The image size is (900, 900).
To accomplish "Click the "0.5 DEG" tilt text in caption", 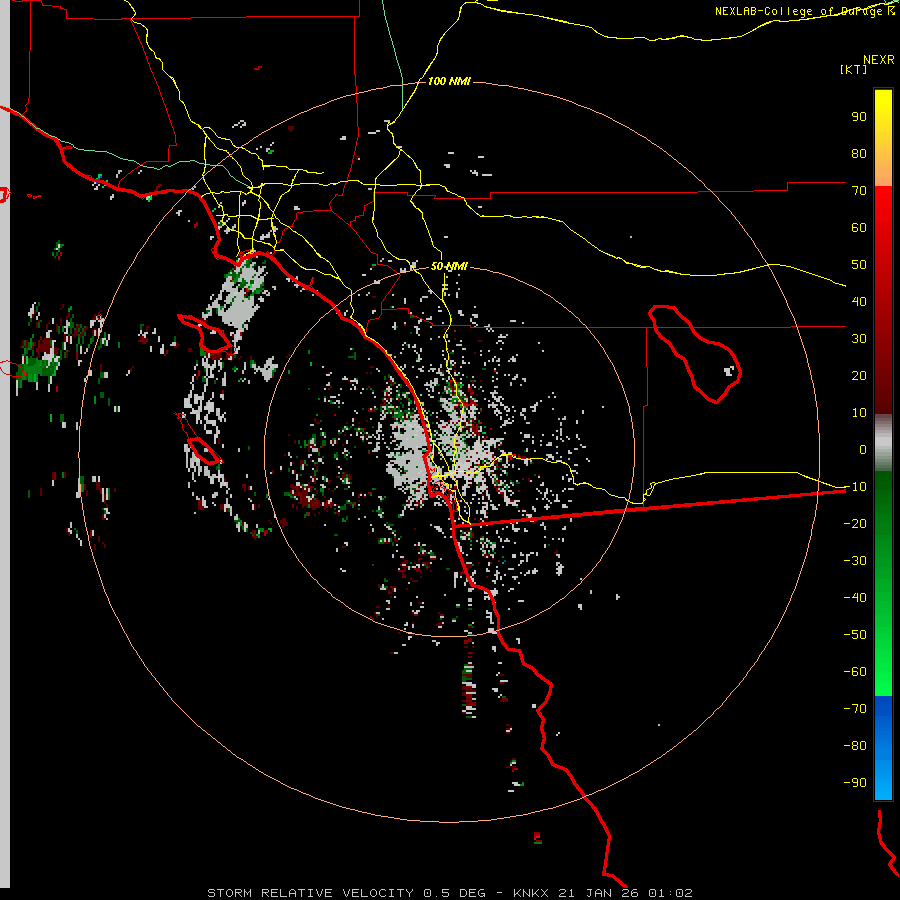I will (455, 893).
